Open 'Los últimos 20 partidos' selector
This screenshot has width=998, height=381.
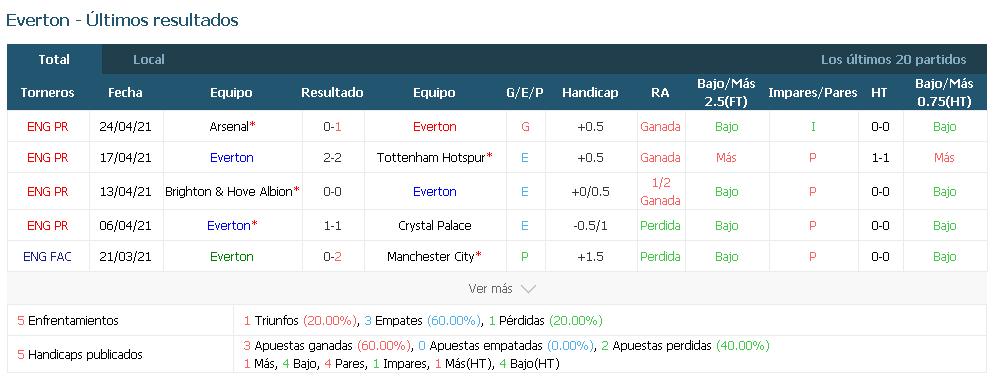(x=894, y=60)
